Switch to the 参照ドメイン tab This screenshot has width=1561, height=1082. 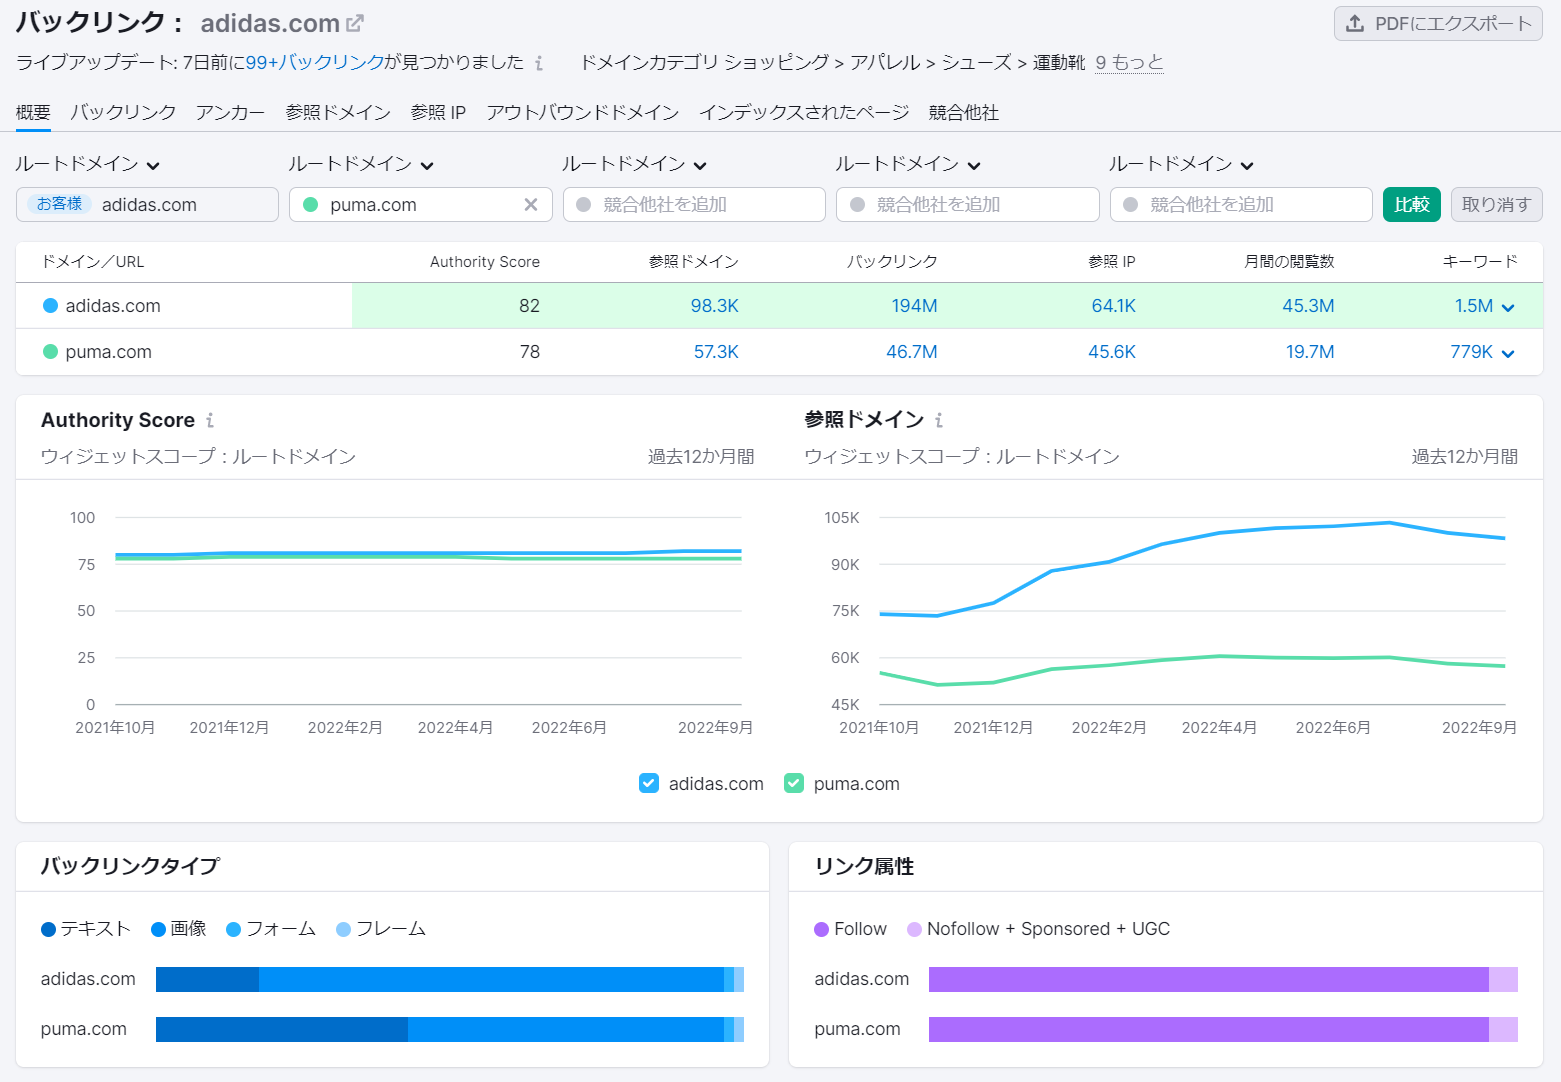coord(338,112)
